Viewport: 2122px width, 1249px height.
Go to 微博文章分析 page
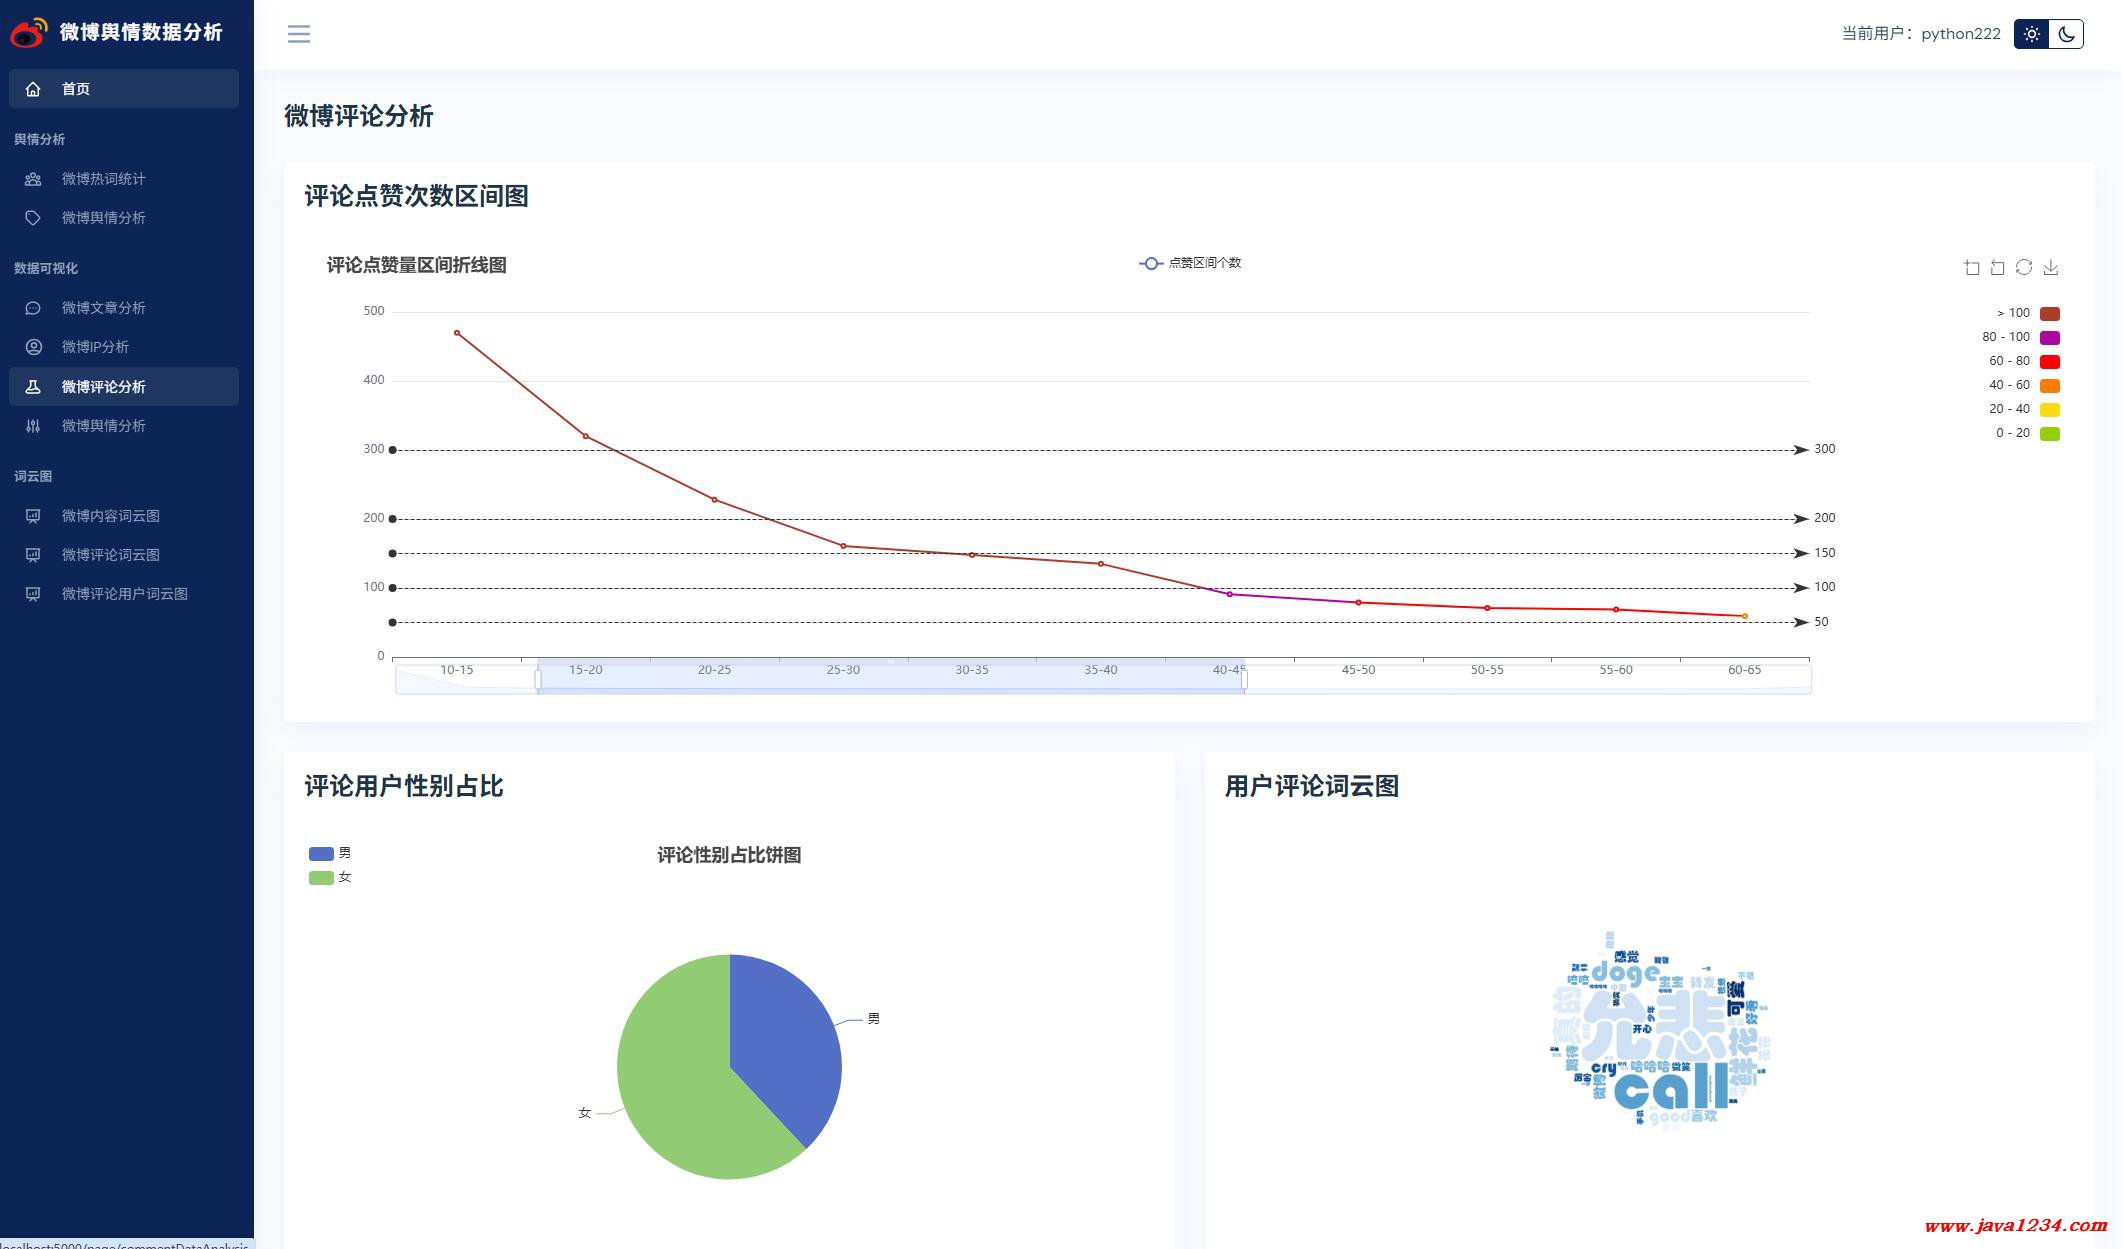103,308
